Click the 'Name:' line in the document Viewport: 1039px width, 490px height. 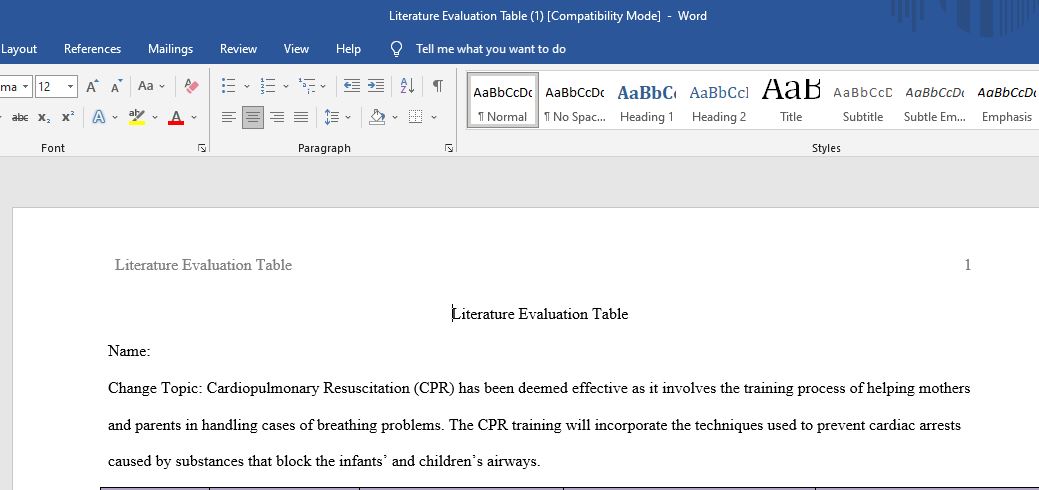tap(129, 351)
